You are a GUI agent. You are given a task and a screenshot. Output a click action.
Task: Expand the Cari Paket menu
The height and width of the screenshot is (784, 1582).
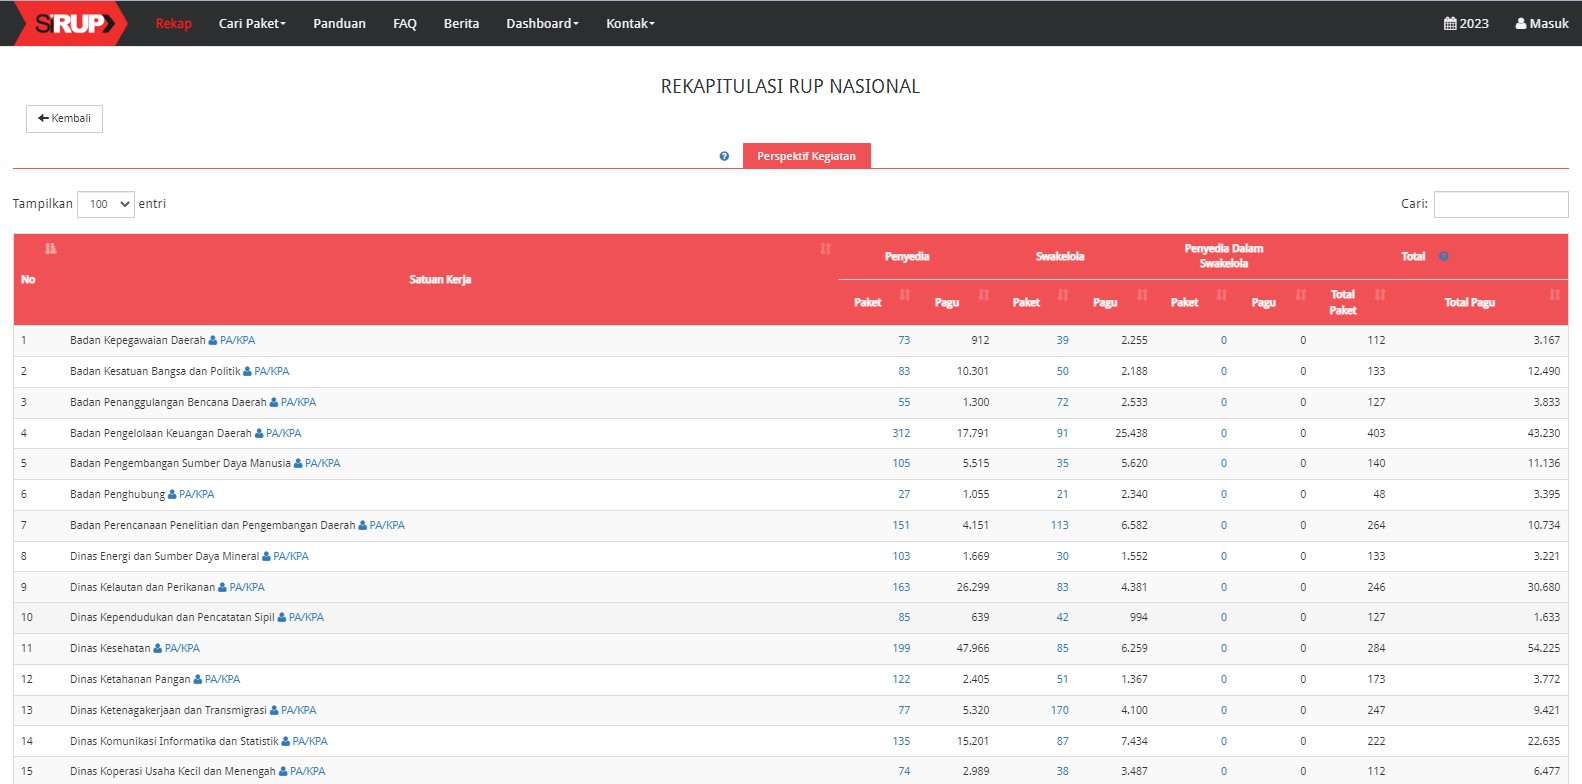(x=252, y=23)
